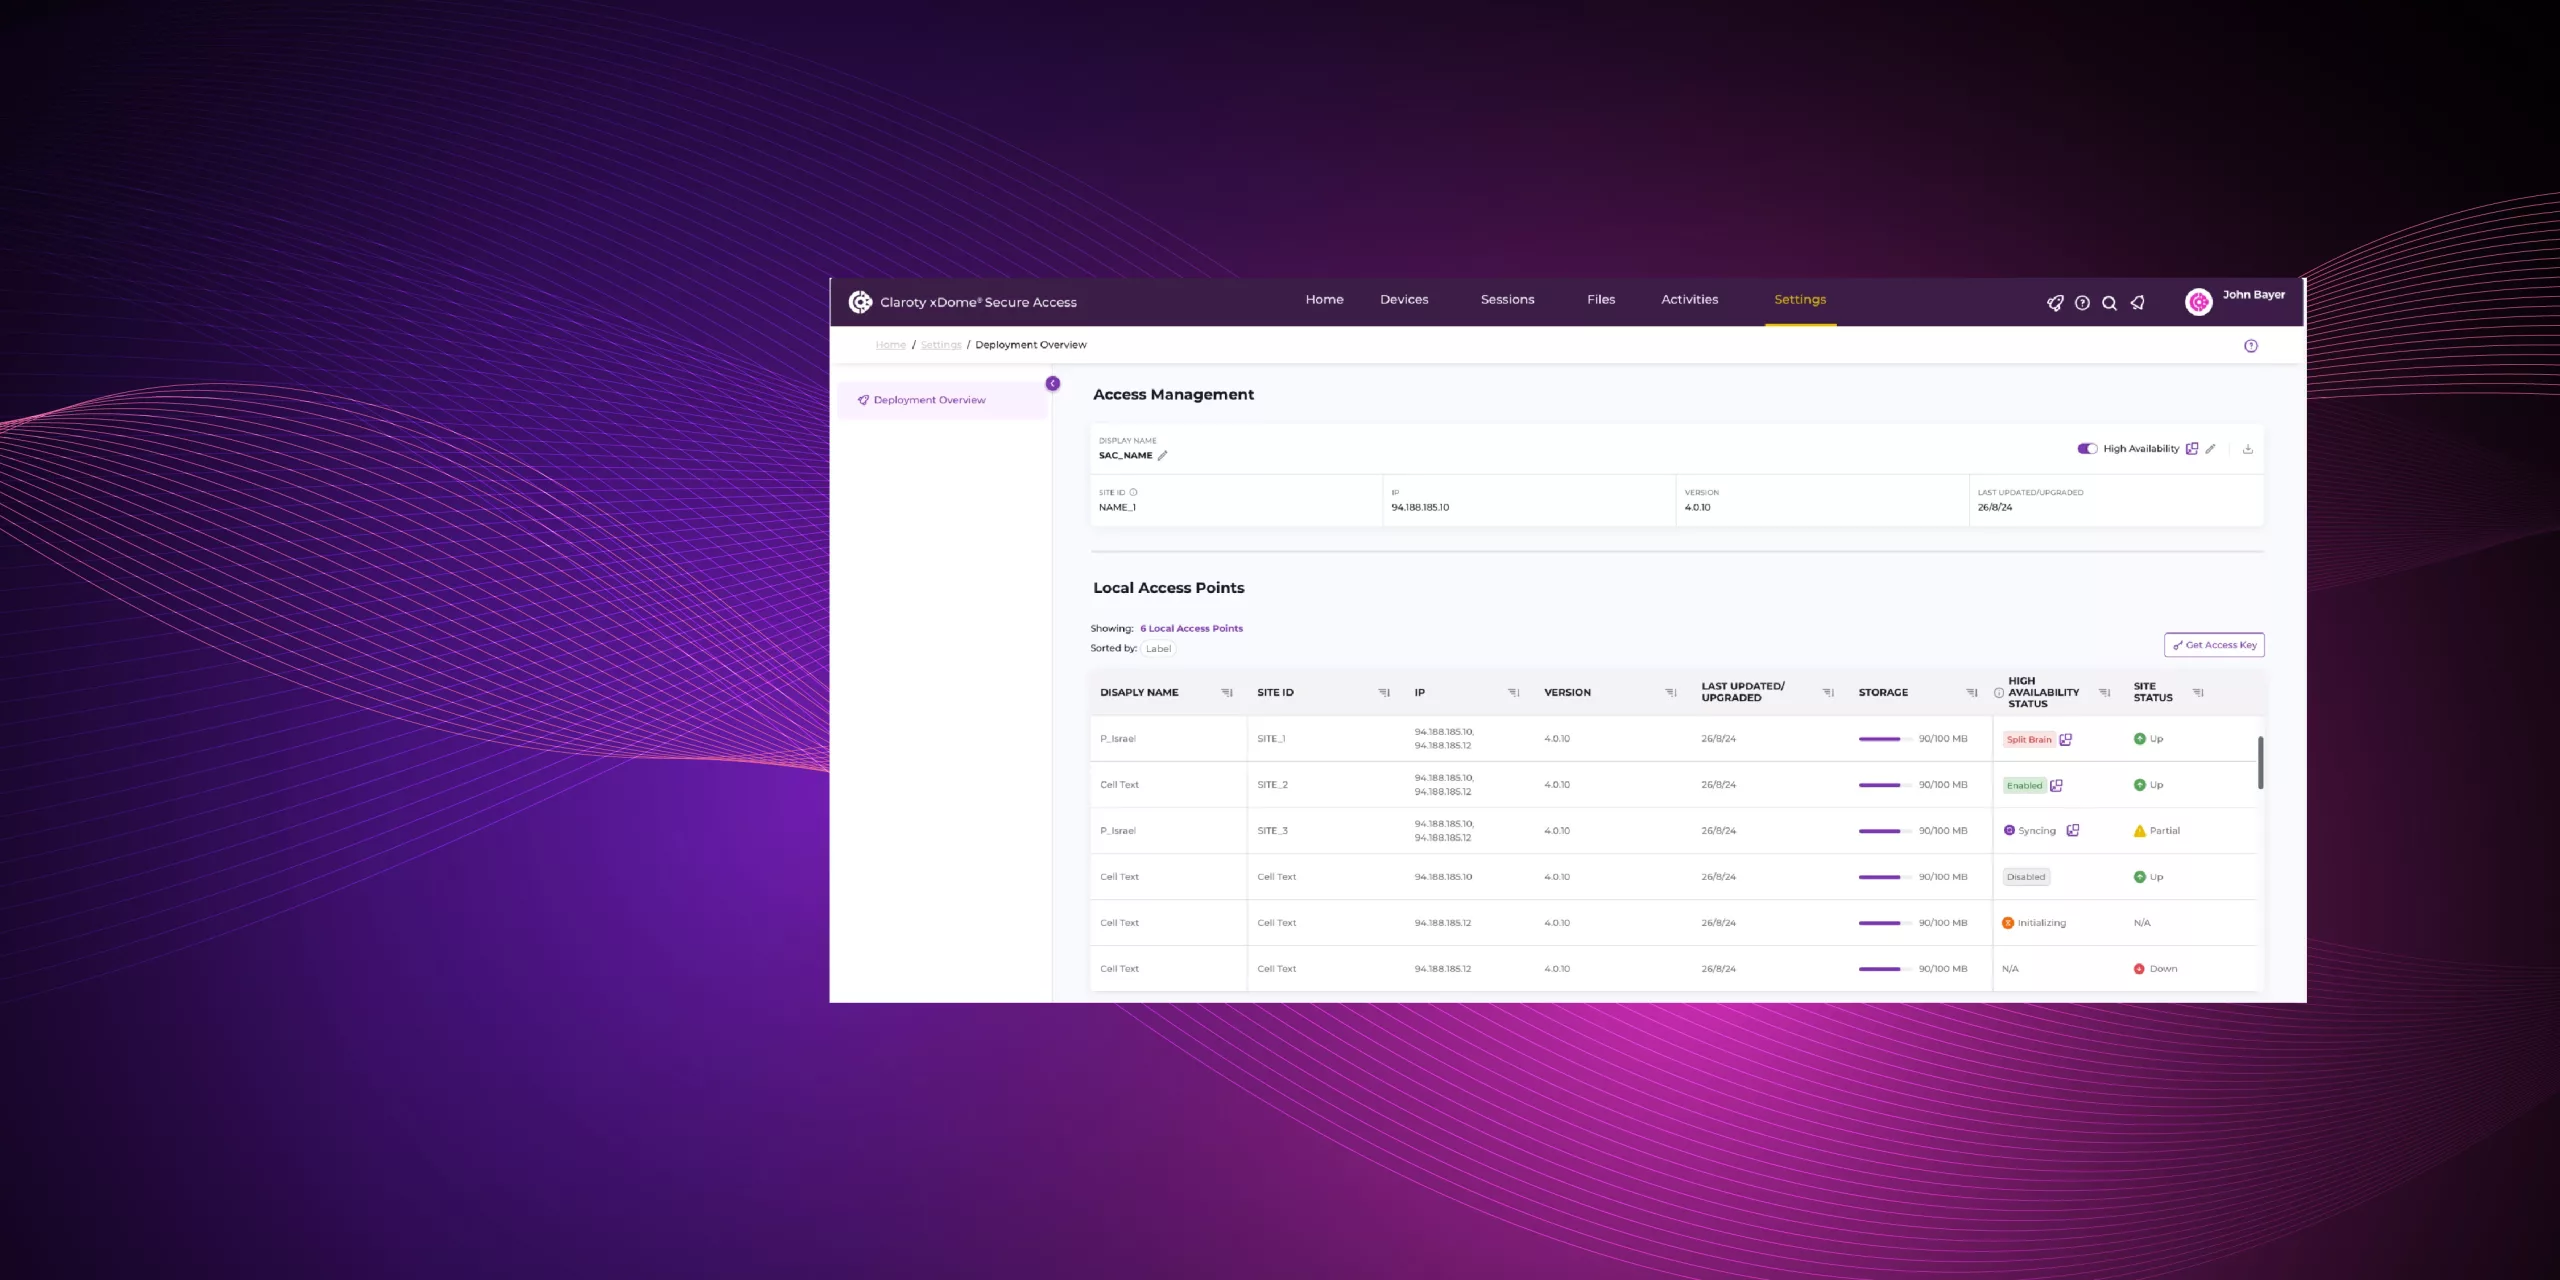This screenshot has height=1280, width=2560.
Task: Click the pencil icon next to High Availability
Action: (x=2211, y=449)
